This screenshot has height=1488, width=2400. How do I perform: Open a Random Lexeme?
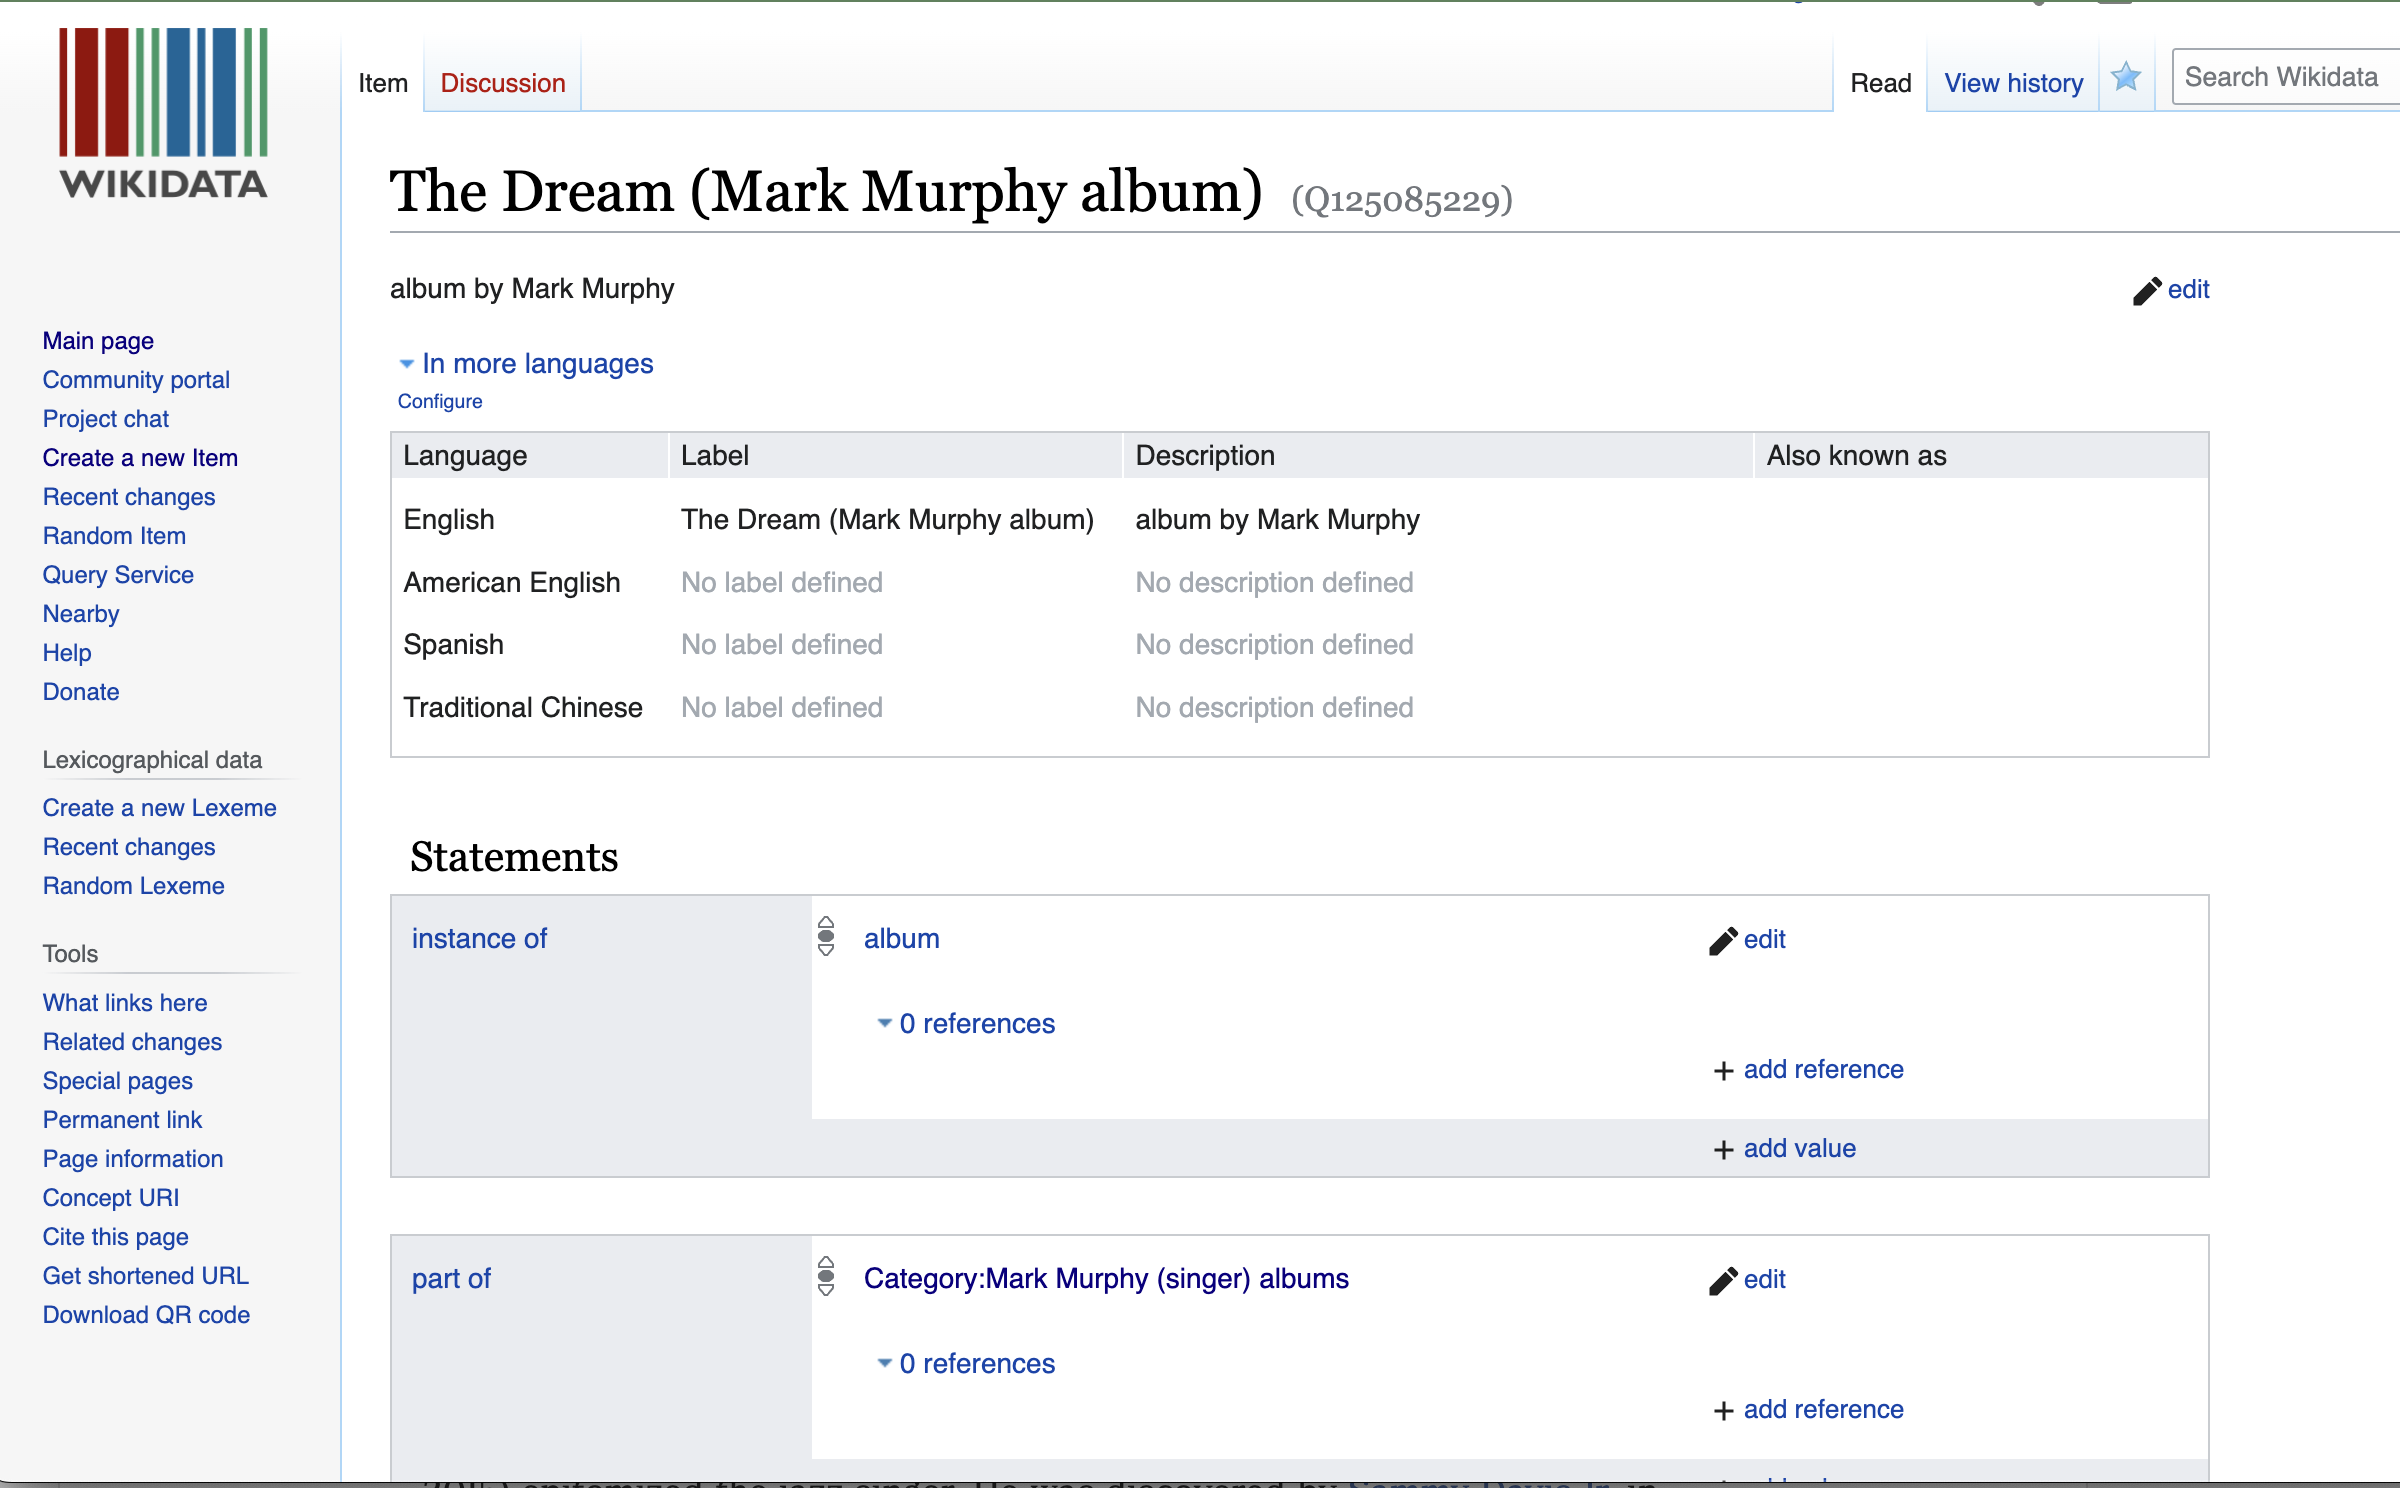(x=133, y=886)
